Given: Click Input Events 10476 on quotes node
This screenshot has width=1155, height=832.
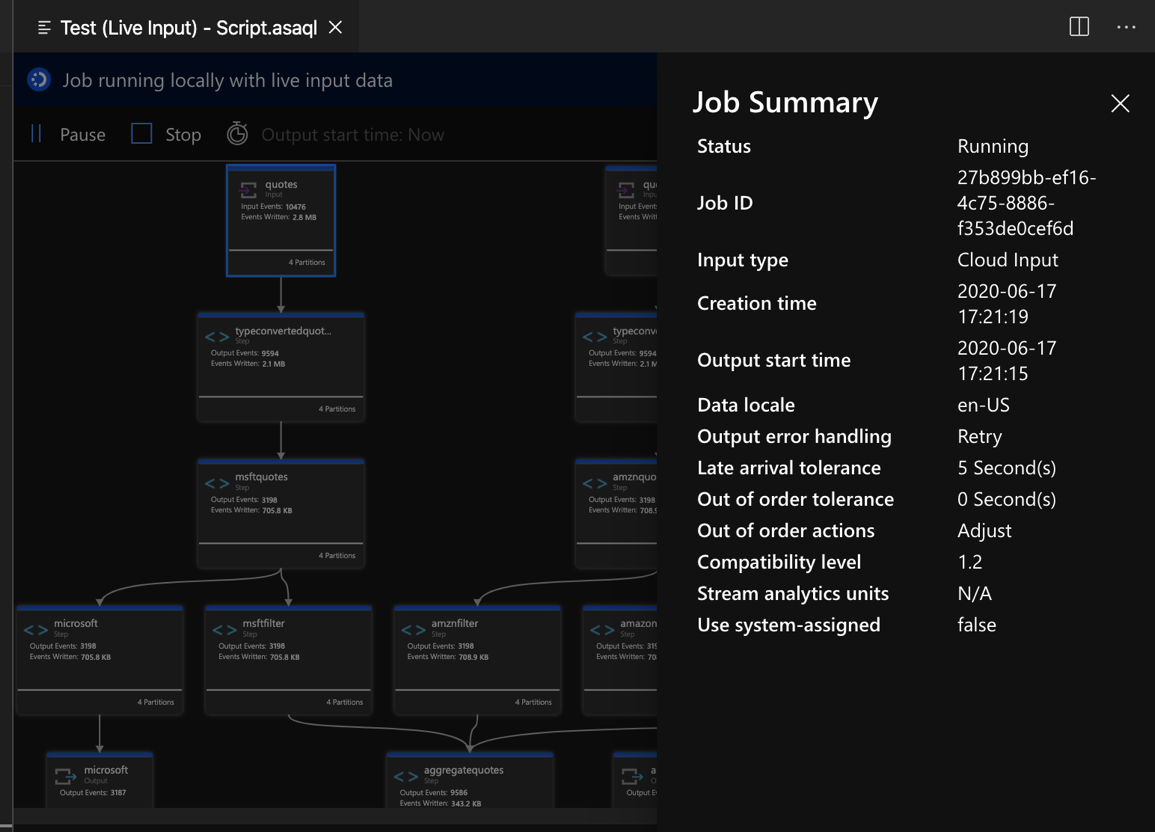Looking at the screenshot, I should [x=273, y=207].
